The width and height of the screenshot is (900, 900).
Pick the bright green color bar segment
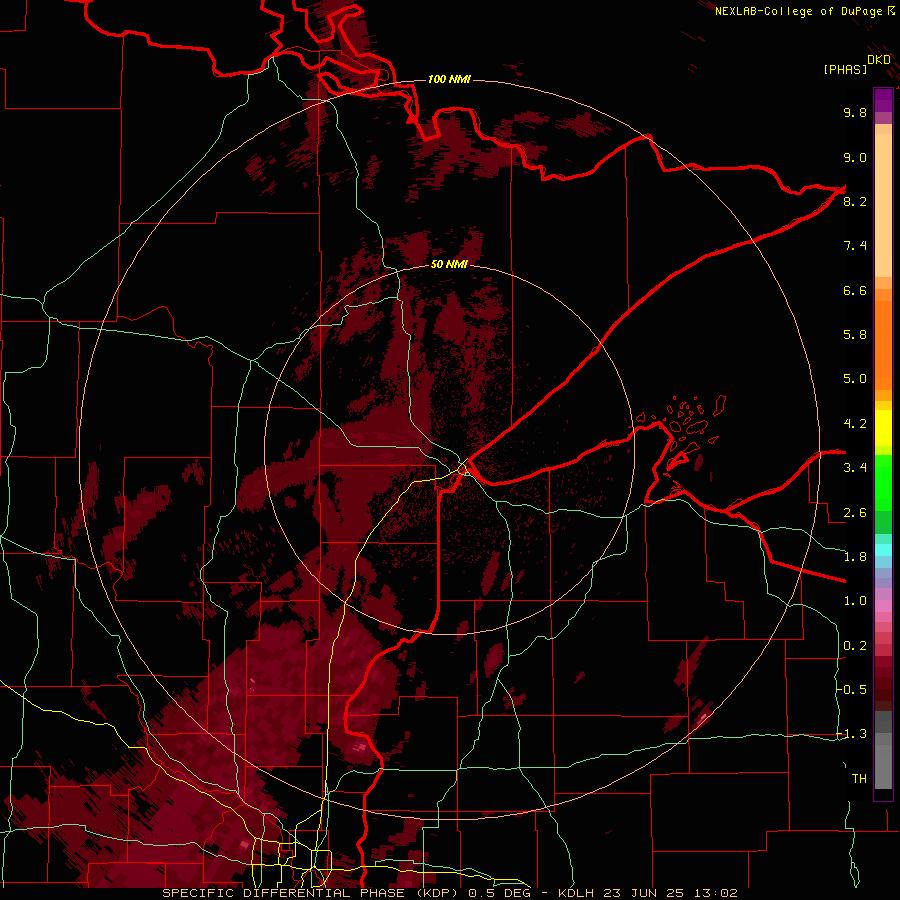pyautogui.click(x=883, y=482)
